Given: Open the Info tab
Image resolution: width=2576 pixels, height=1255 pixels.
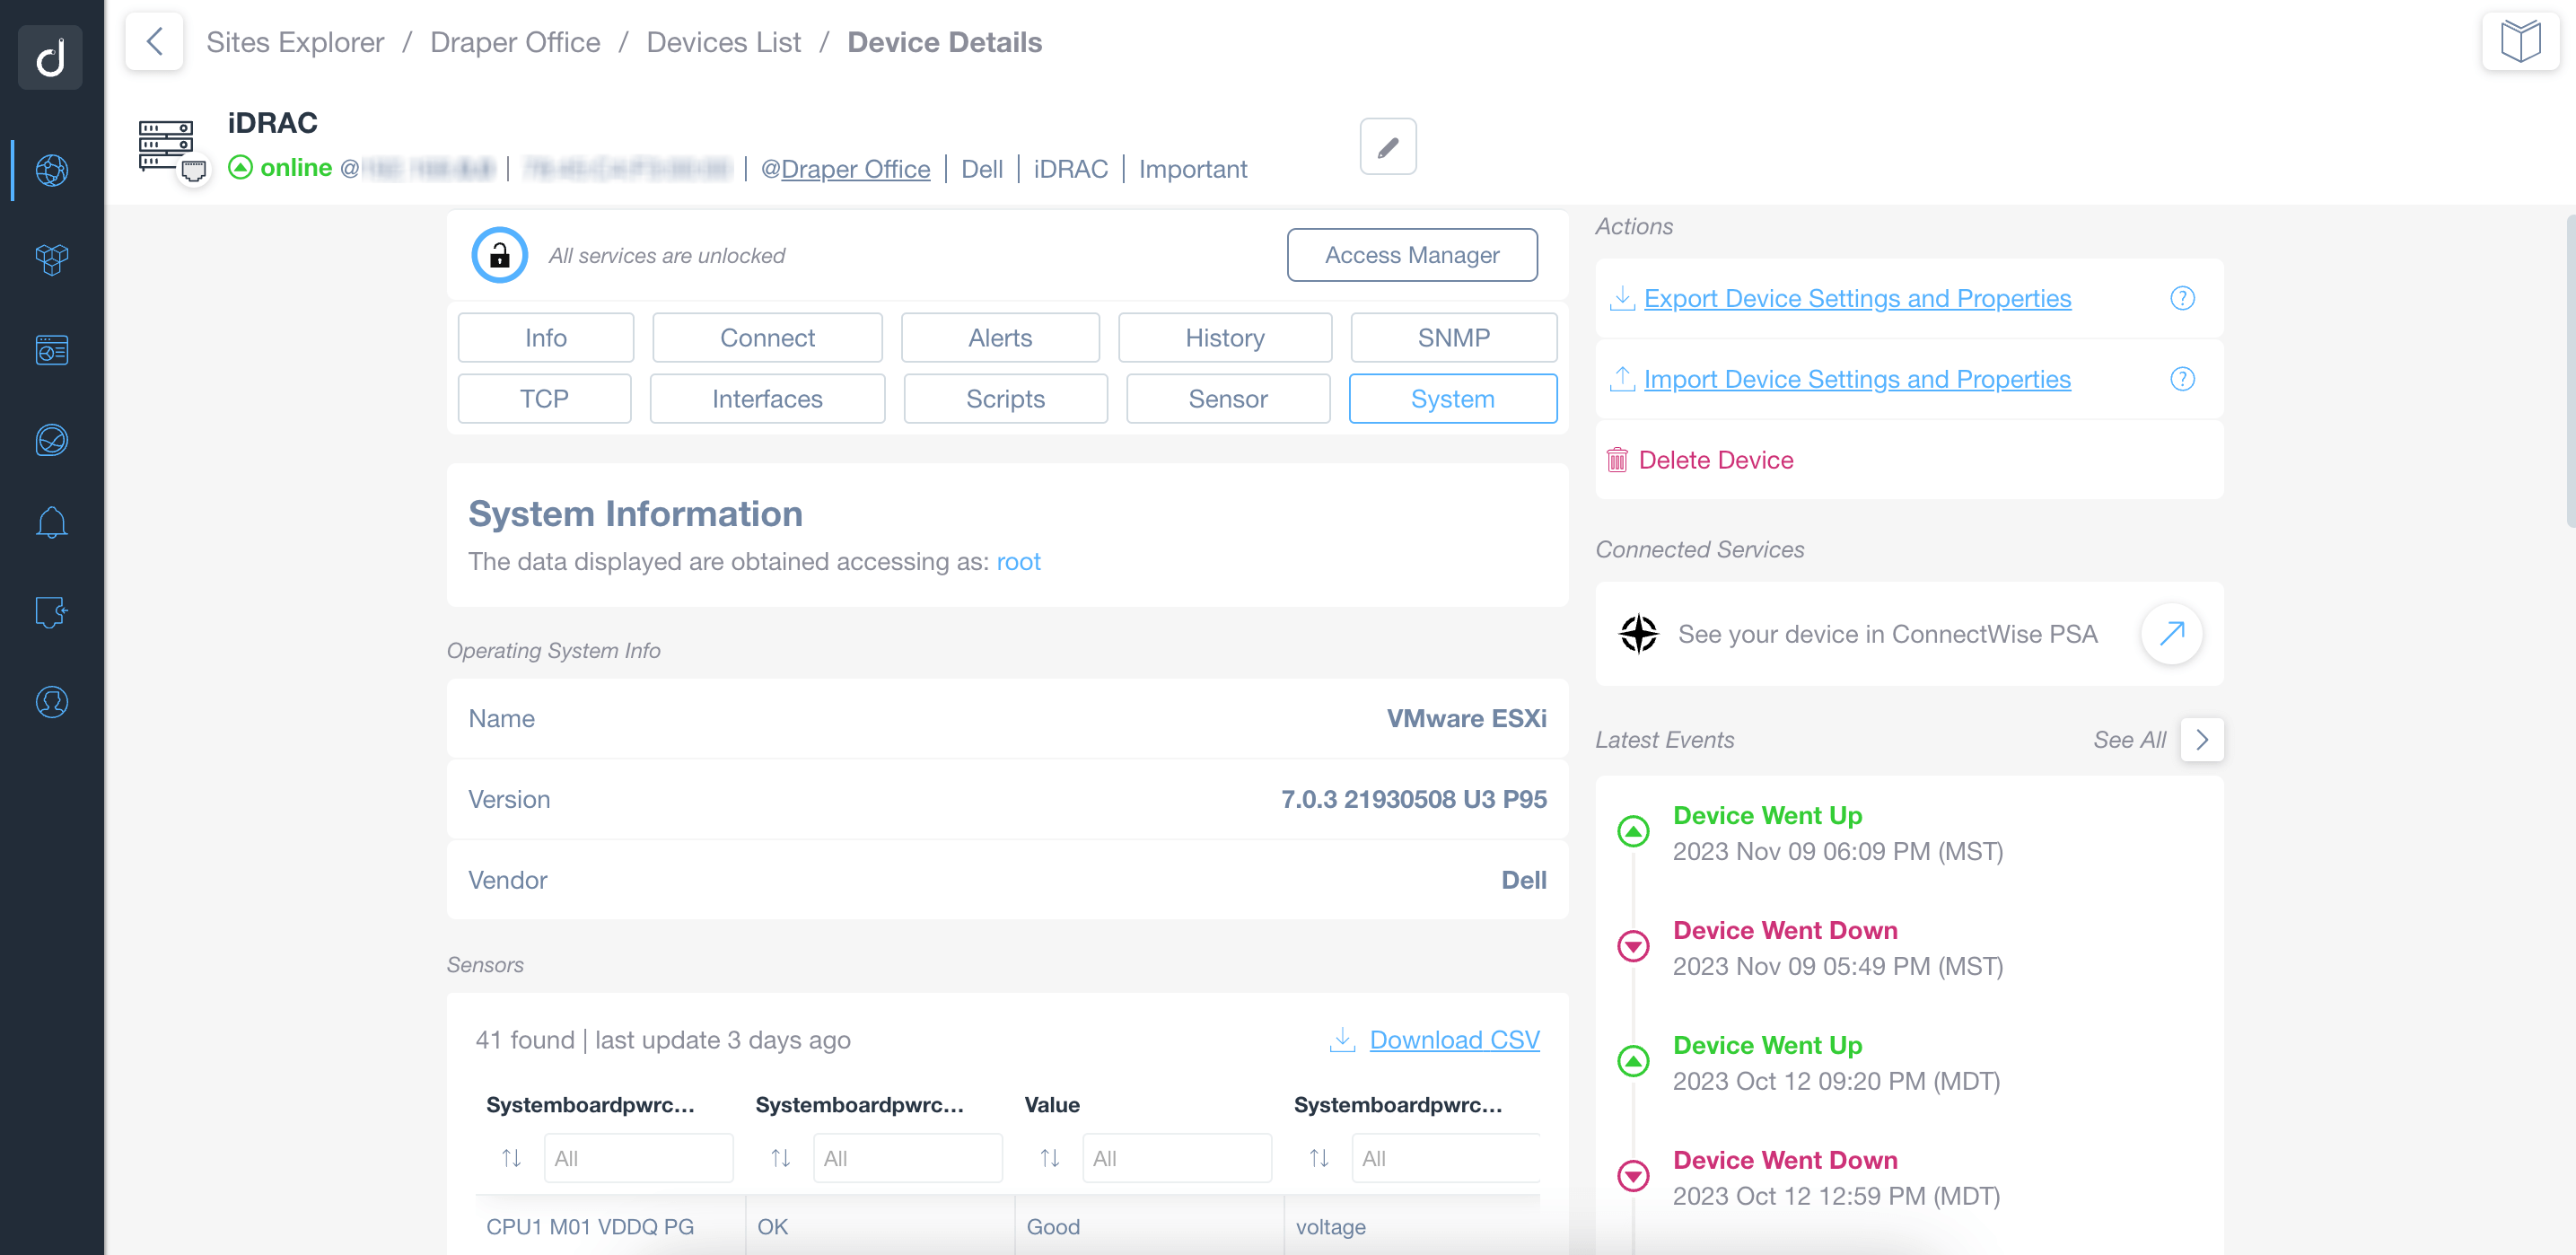Looking at the screenshot, I should pyautogui.click(x=545, y=338).
